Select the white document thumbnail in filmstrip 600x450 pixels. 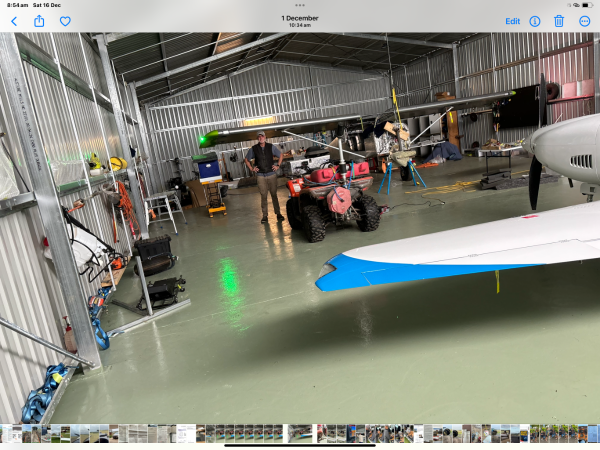[x=186, y=433]
